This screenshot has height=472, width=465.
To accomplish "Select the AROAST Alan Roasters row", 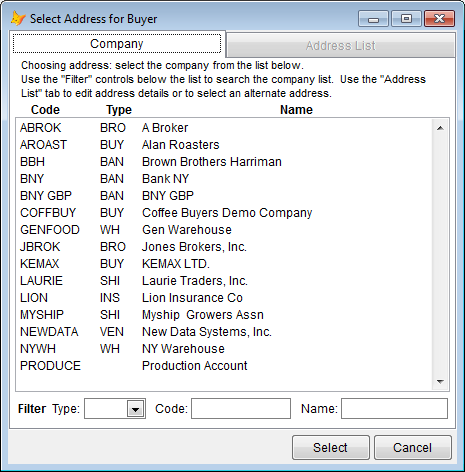I will pyautogui.click(x=224, y=145).
